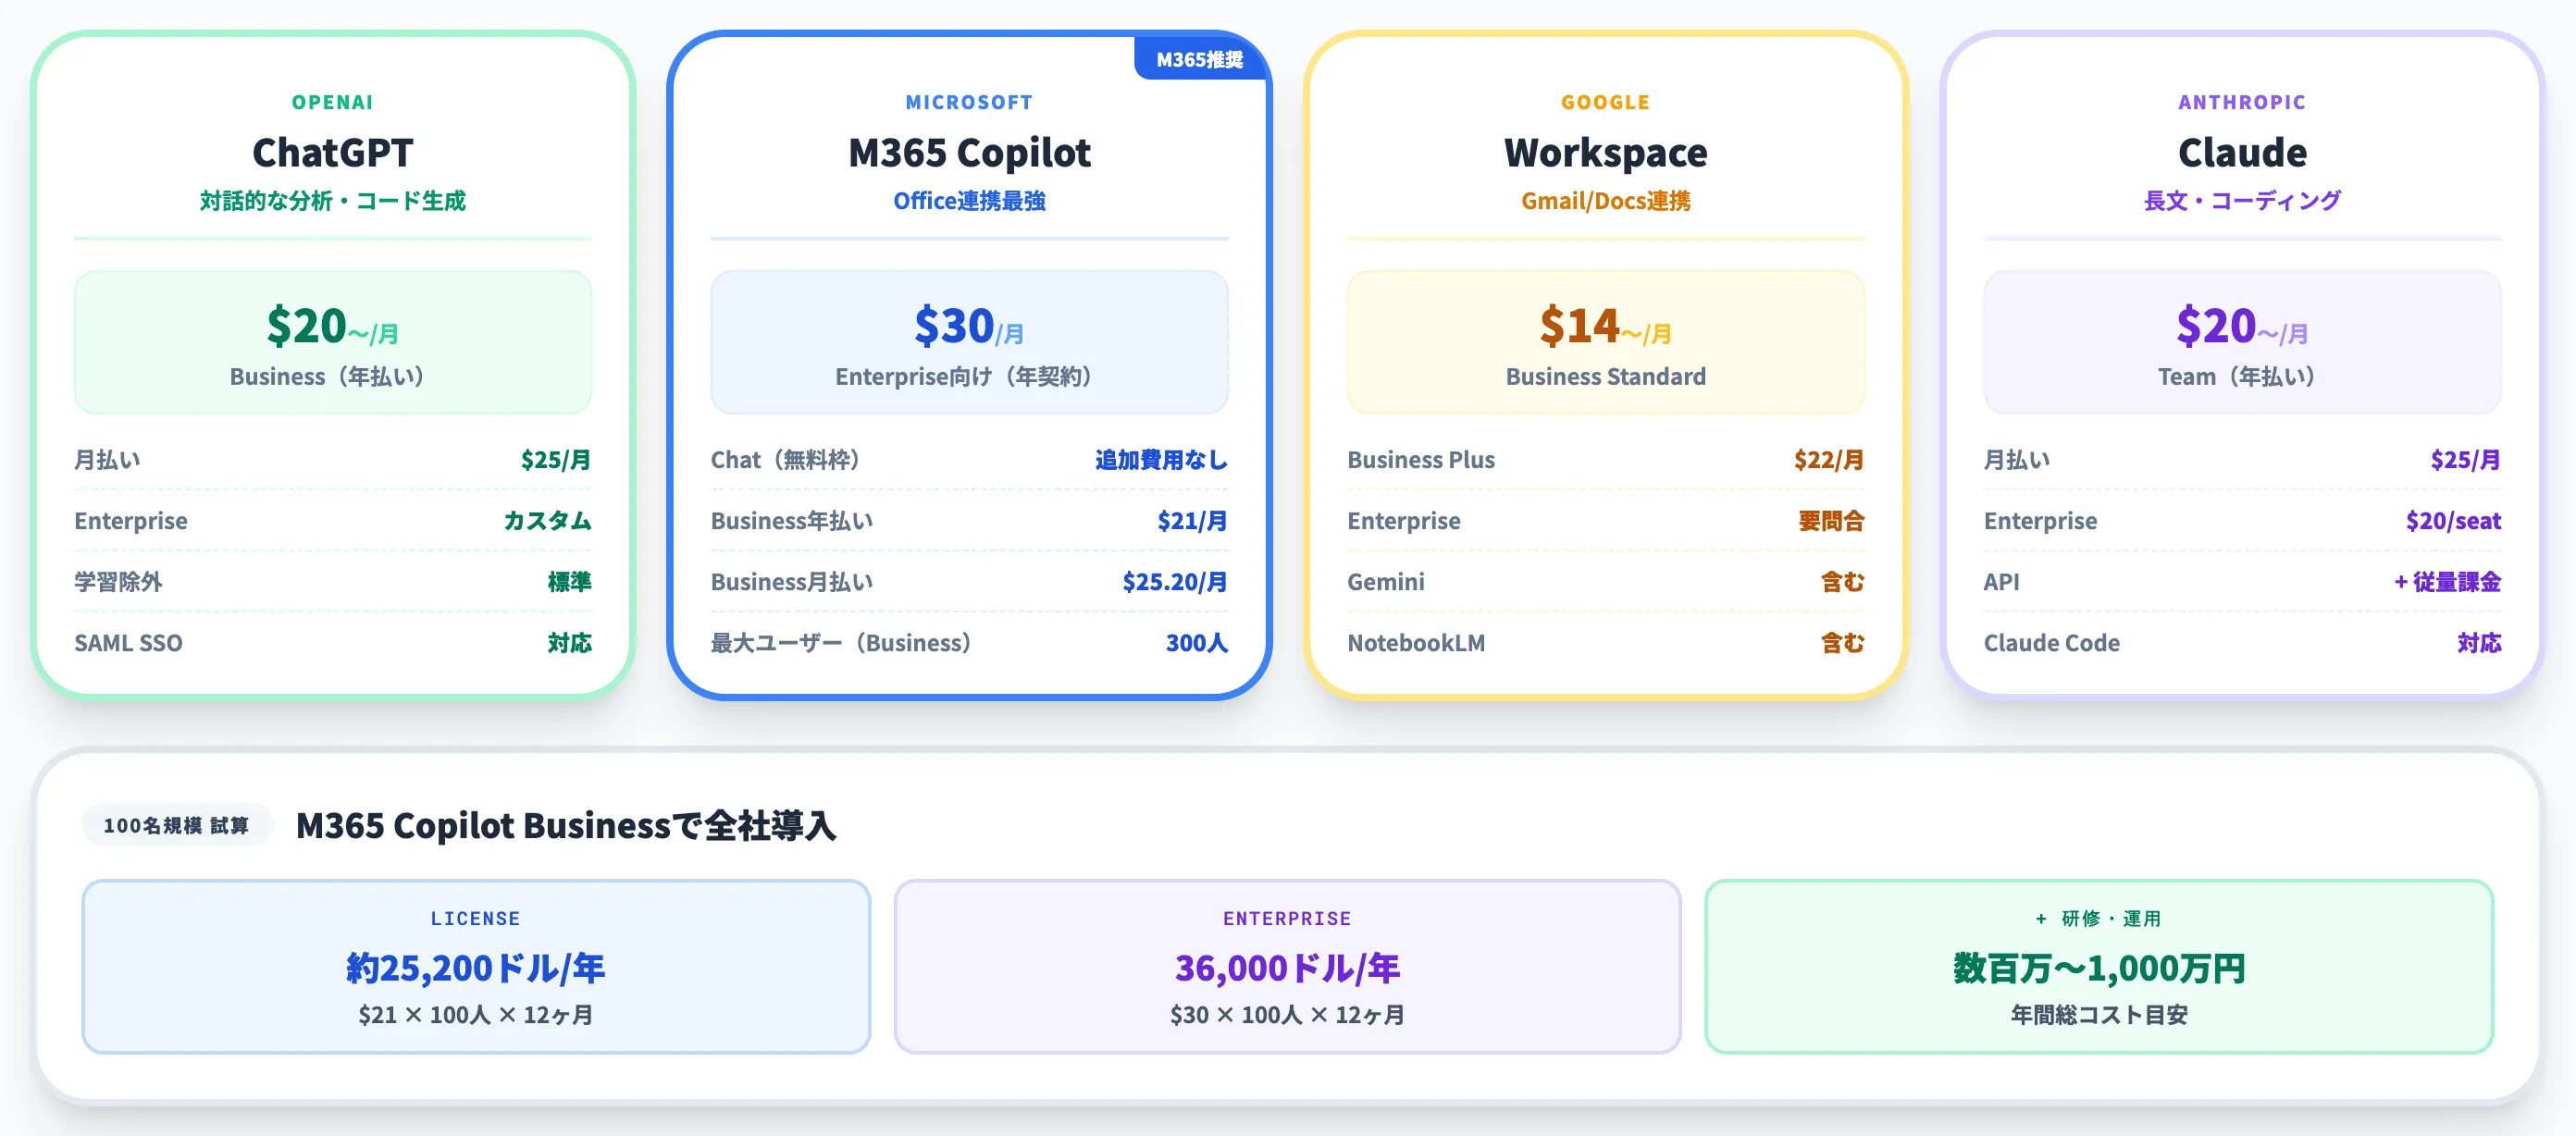
Task: Click the GOOGLE vendor label
Action: 1606,102
